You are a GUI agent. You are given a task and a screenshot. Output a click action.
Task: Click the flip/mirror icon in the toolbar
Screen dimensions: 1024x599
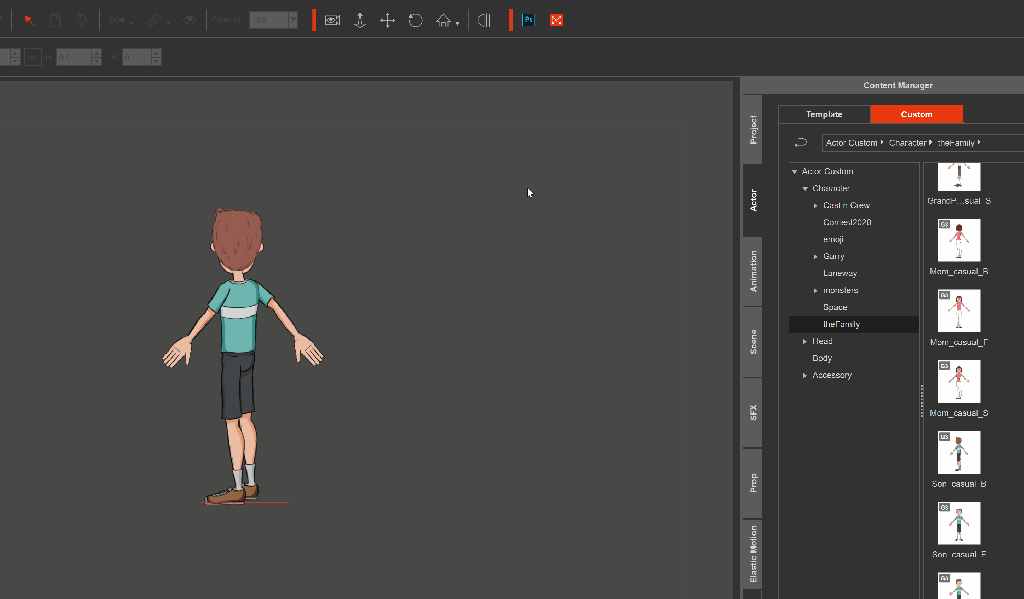pyautogui.click(x=484, y=19)
